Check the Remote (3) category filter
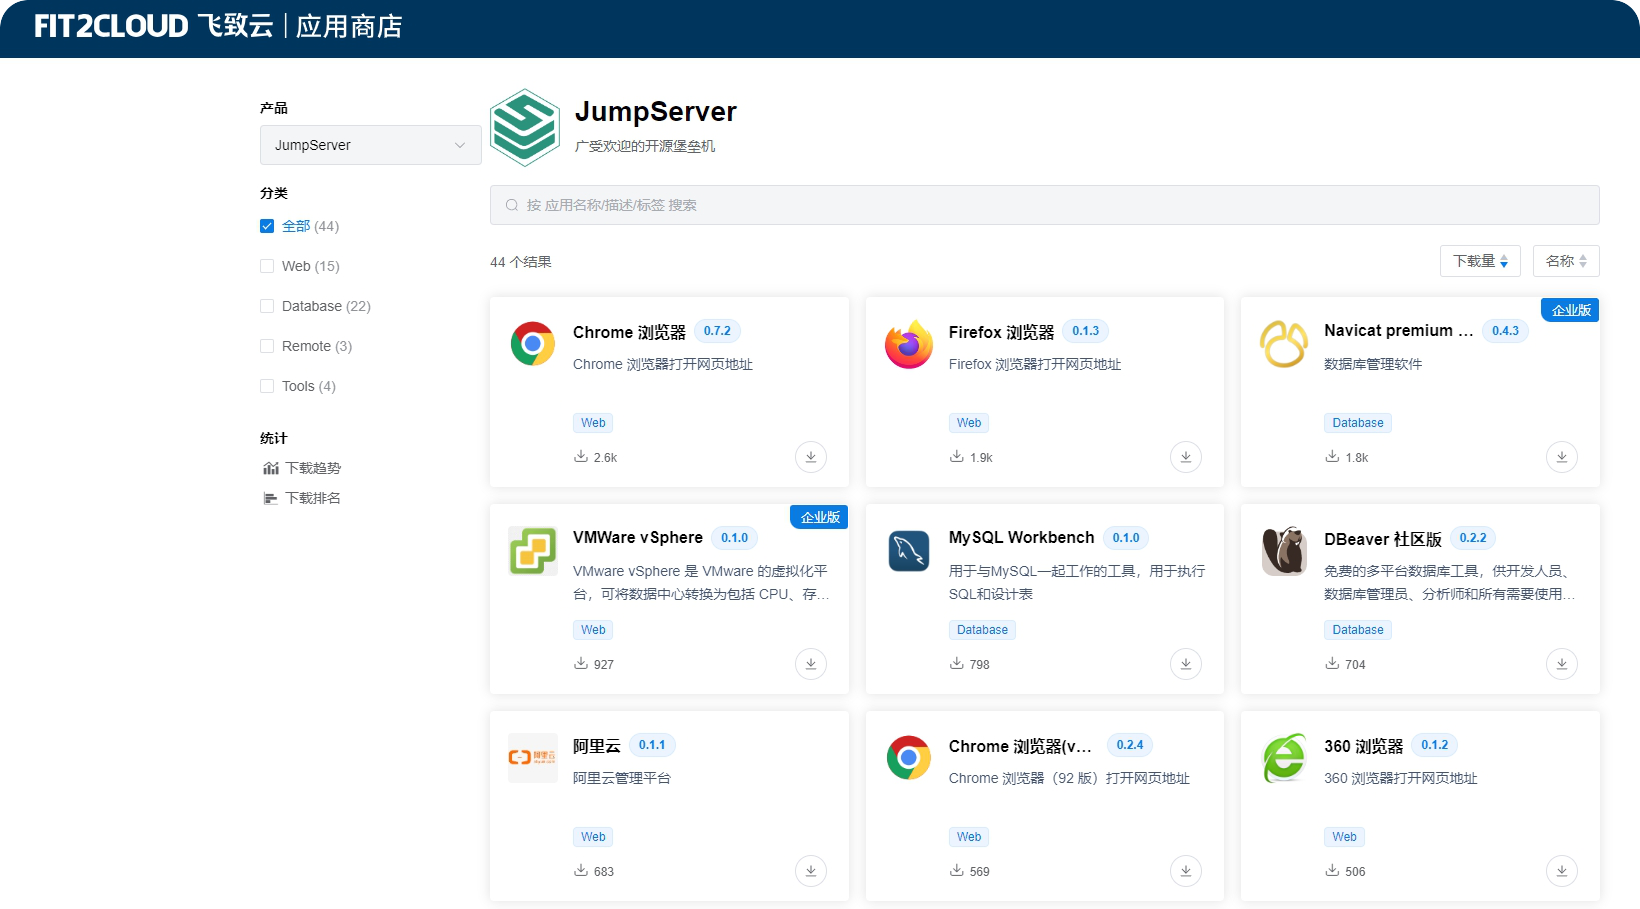The width and height of the screenshot is (1640, 909). 267,346
